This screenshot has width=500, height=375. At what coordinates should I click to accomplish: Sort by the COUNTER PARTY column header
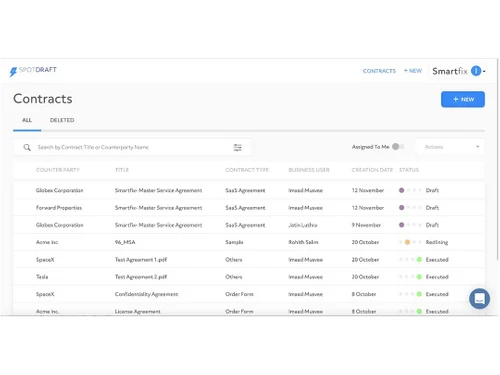tap(58, 170)
